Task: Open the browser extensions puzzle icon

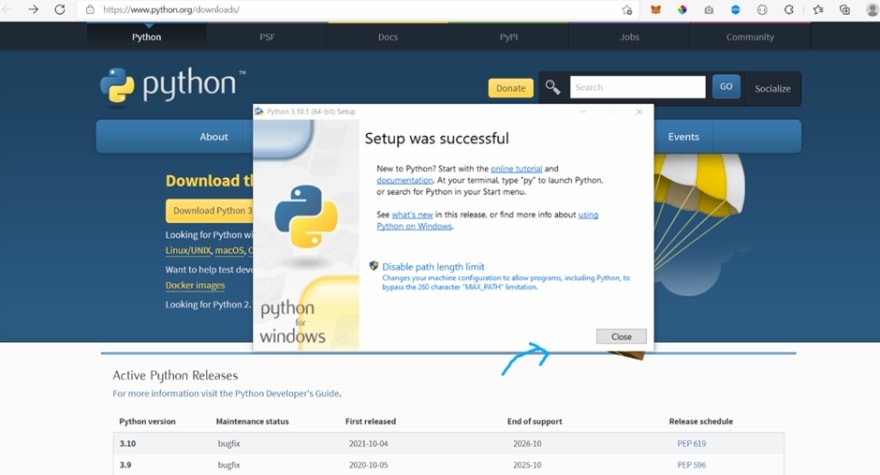Action: 789,10
